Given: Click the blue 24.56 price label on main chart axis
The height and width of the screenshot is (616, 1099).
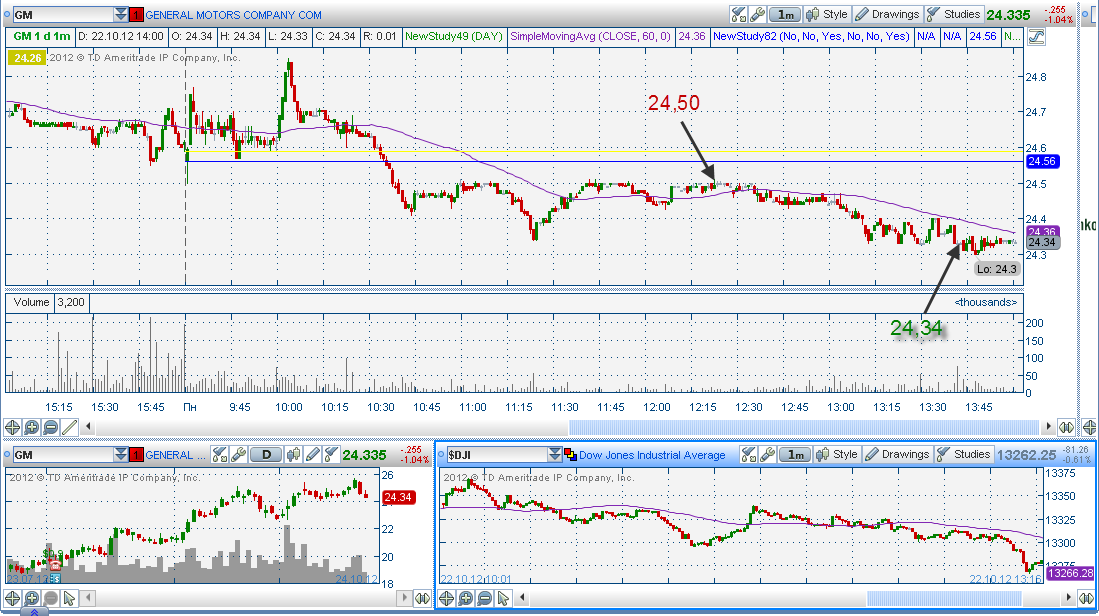Looking at the screenshot, I should click(1042, 161).
